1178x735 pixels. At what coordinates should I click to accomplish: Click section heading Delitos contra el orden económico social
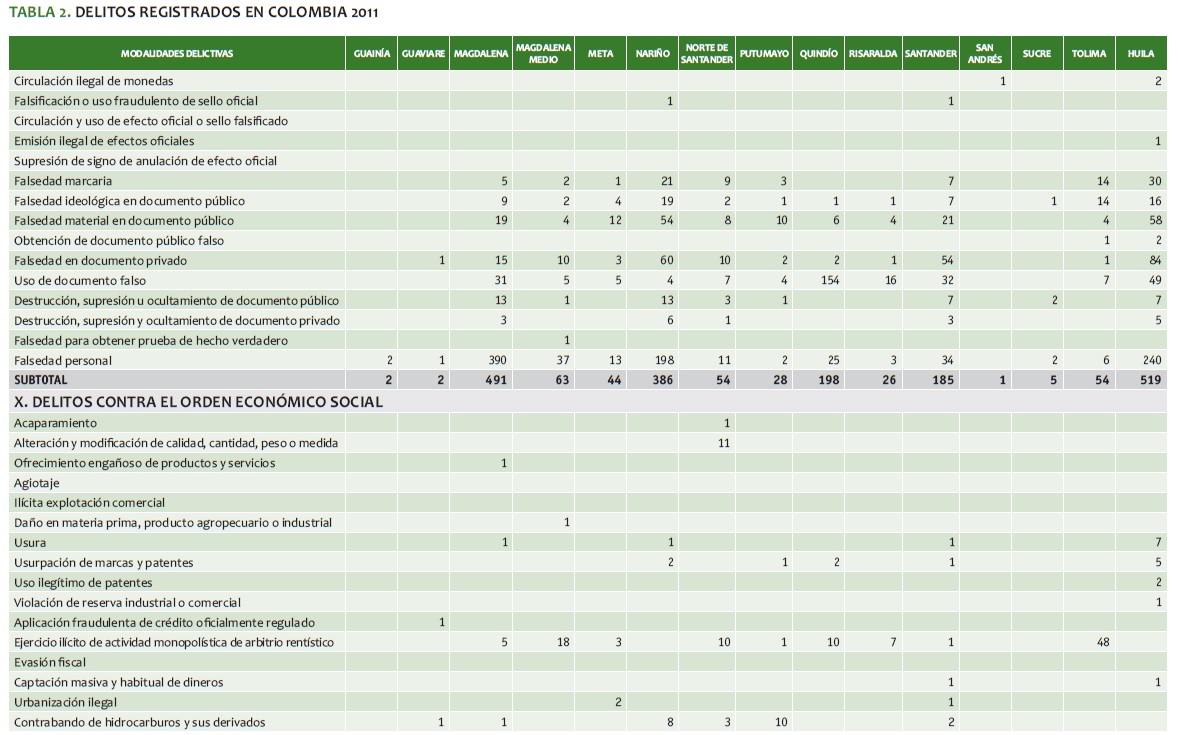[198, 402]
